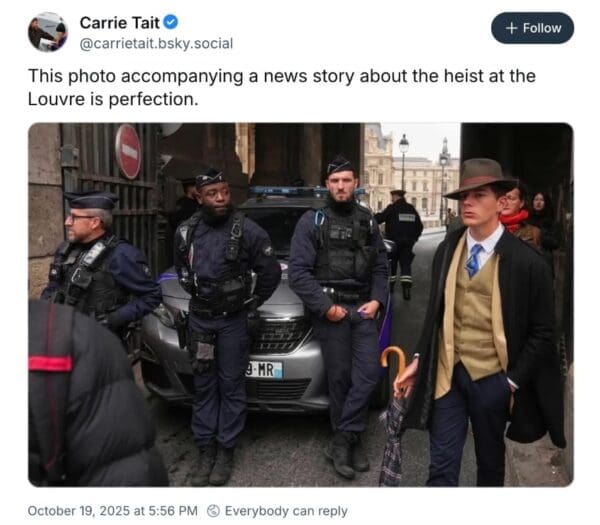
Task: Open the October 19, 2025 timestamp
Action: pos(112,510)
